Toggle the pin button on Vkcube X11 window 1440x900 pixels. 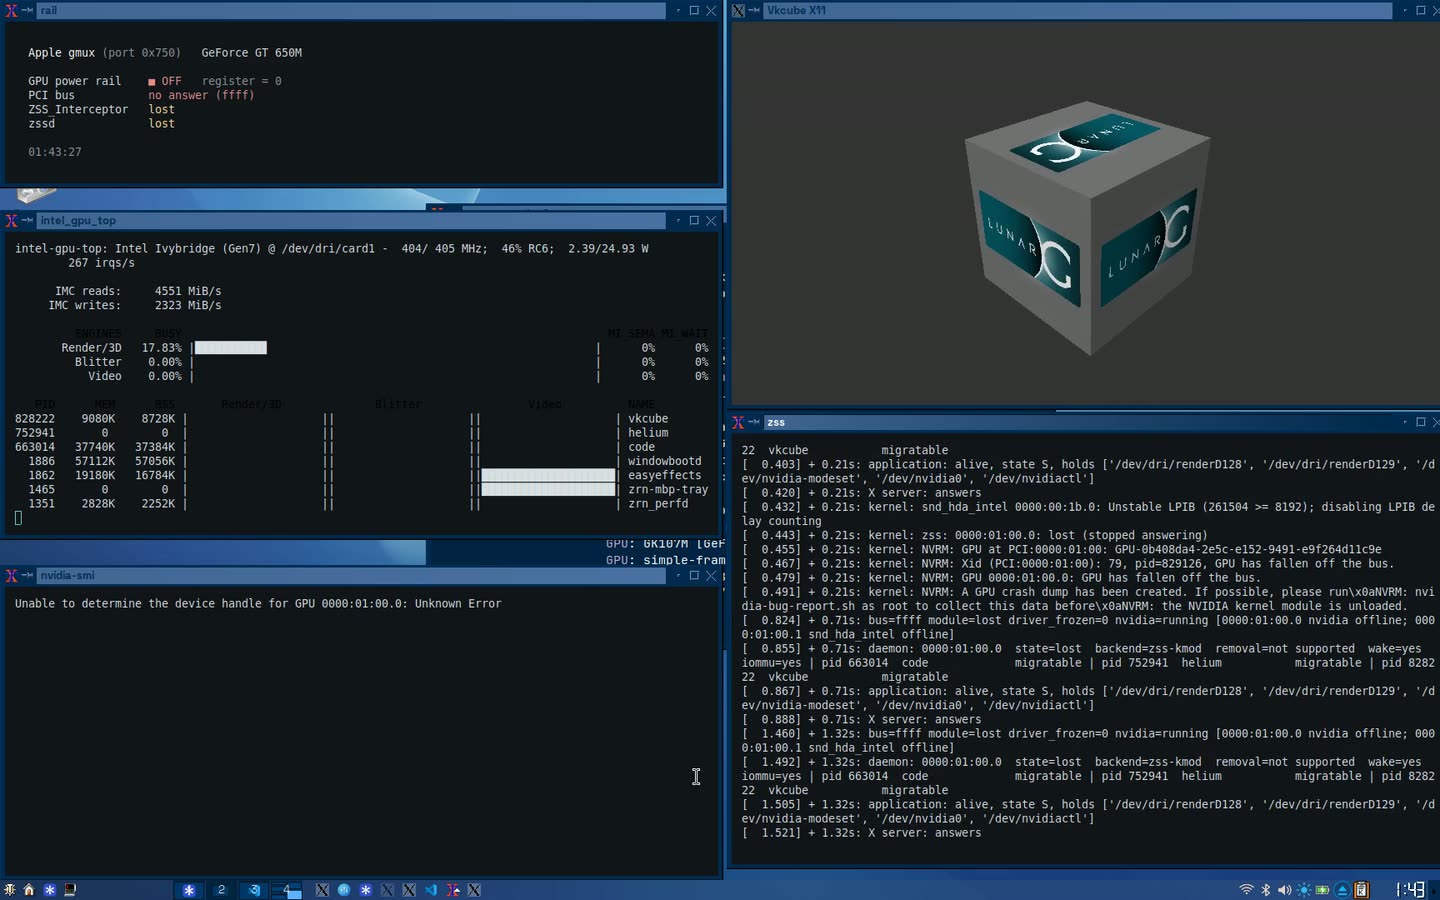pos(754,11)
